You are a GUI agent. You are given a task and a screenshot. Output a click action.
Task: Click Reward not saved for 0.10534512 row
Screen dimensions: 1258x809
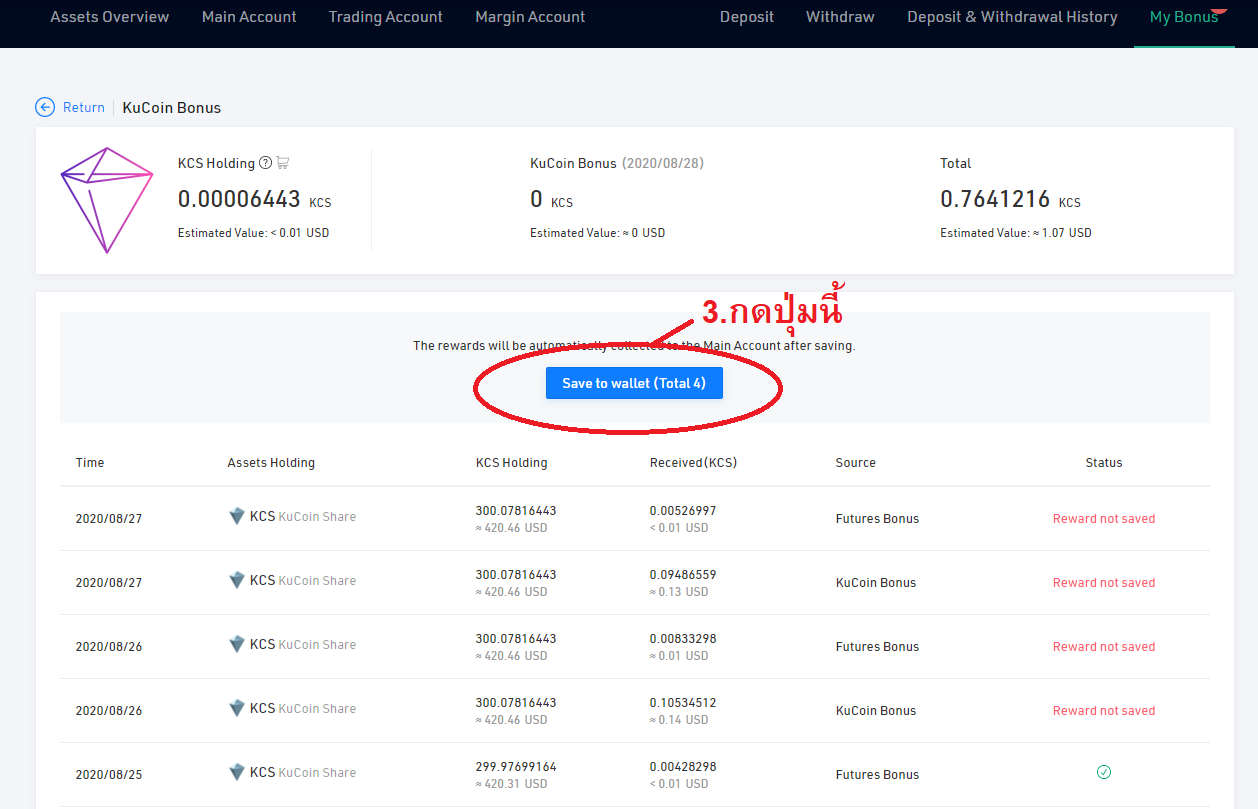[x=1104, y=711]
